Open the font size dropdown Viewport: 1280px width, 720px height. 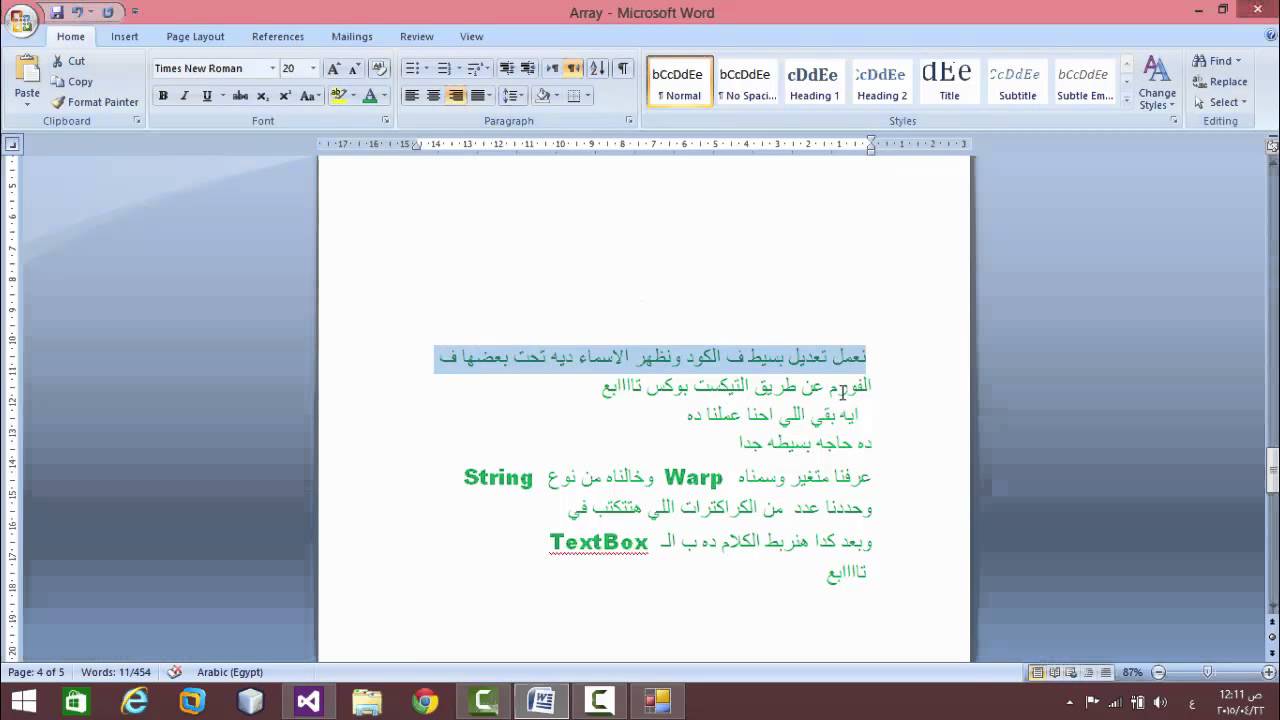(x=313, y=69)
